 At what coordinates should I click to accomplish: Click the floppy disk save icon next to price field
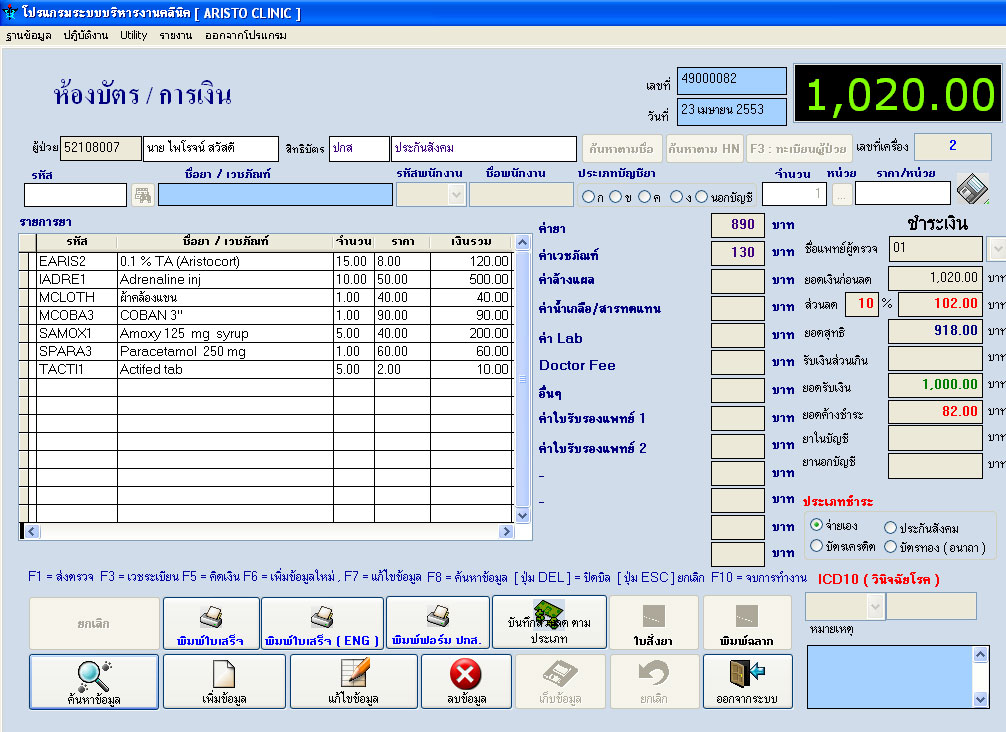(971, 189)
